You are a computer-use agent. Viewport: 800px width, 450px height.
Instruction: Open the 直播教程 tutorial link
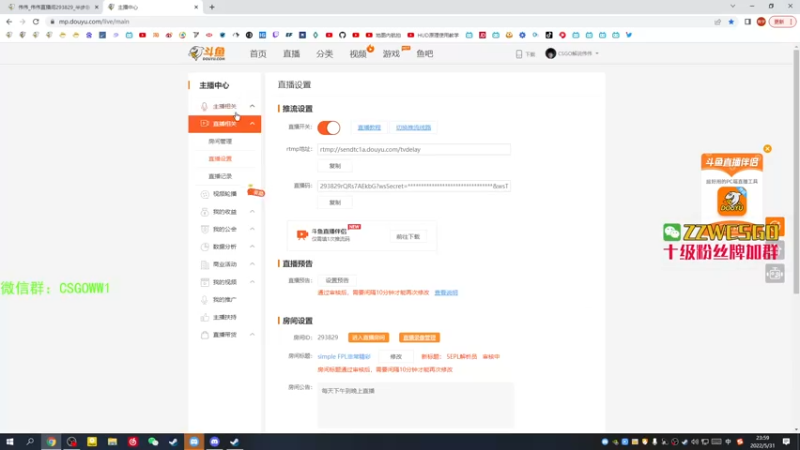click(369, 128)
